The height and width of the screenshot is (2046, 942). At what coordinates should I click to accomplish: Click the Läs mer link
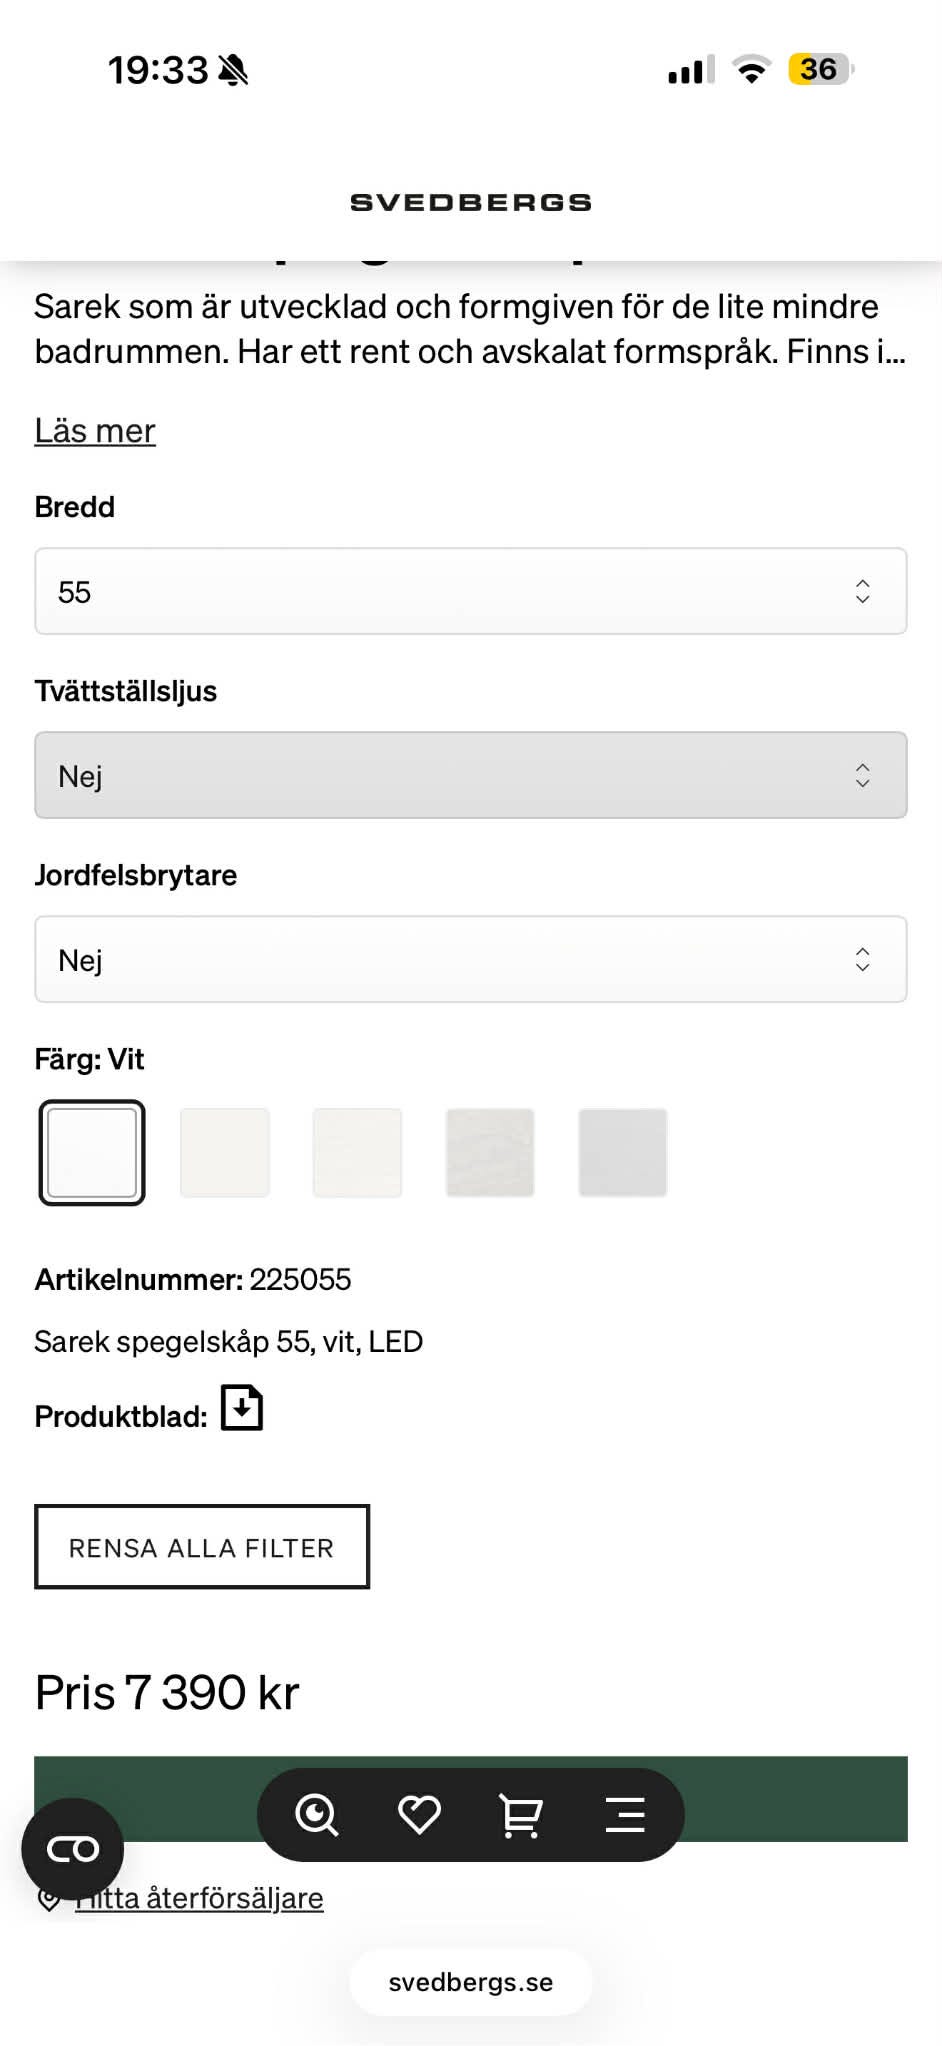(94, 430)
